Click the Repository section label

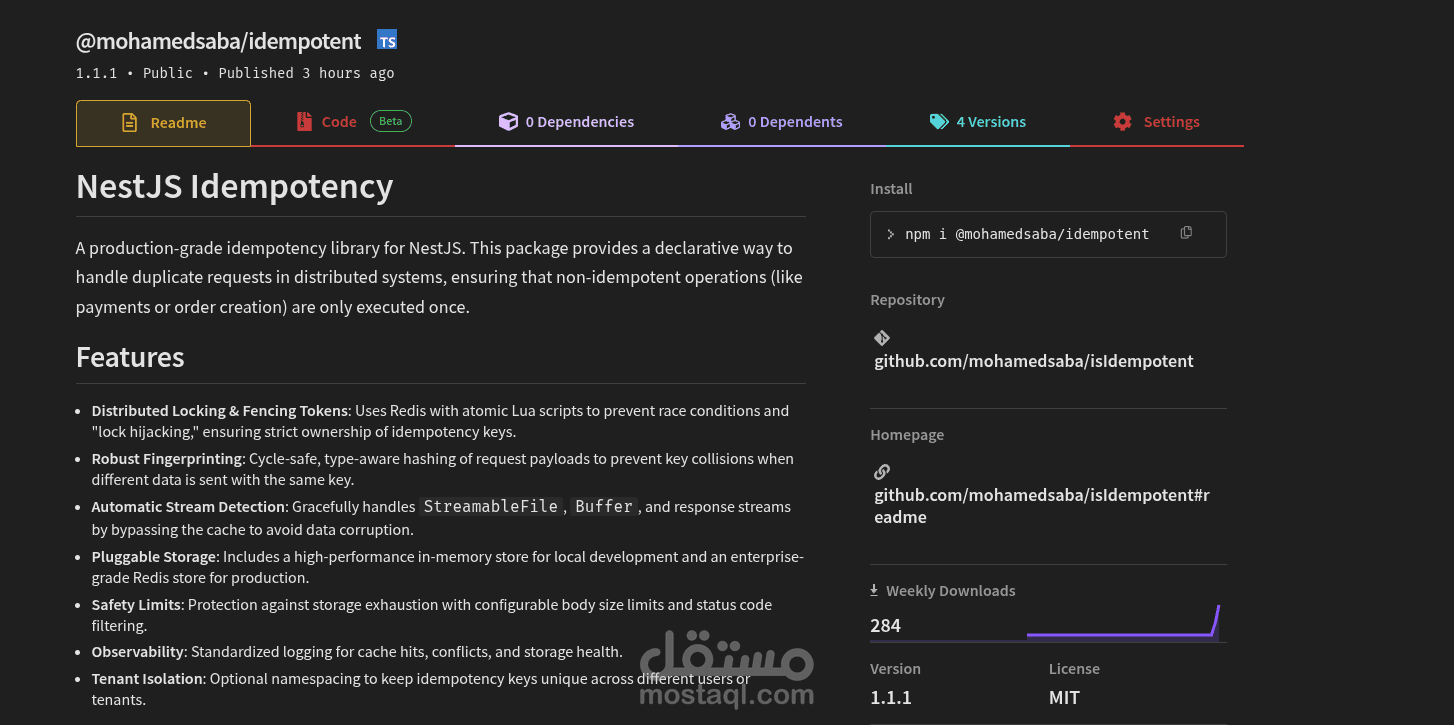[907, 300]
